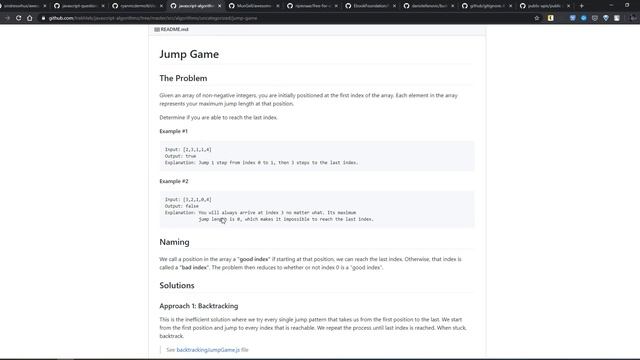Image resolution: width=640 pixels, height=360 pixels.
Task: Switch to the javascript-questions tab
Action: [79, 6]
